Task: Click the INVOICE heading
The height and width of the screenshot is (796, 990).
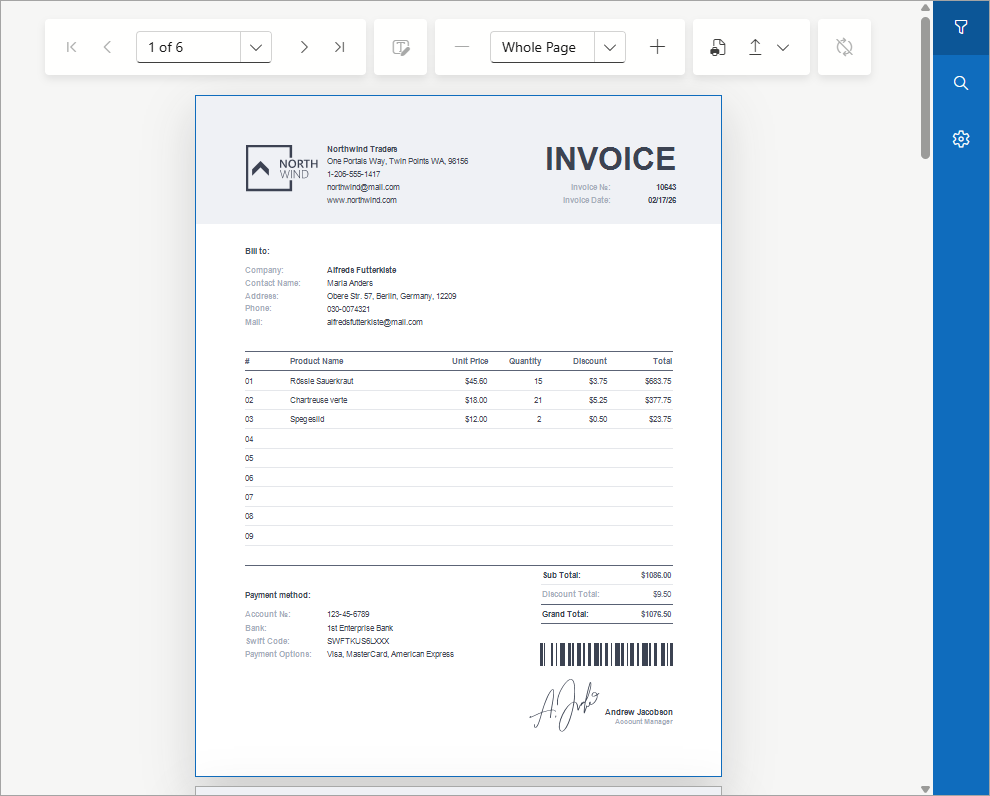Action: point(611,158)
